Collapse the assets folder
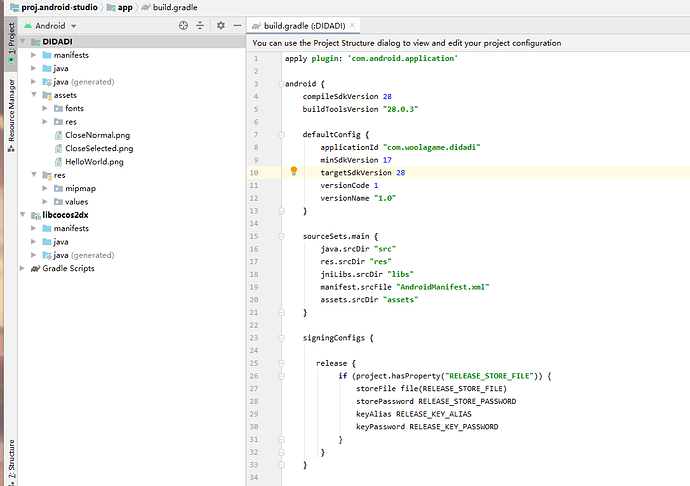 34,95
